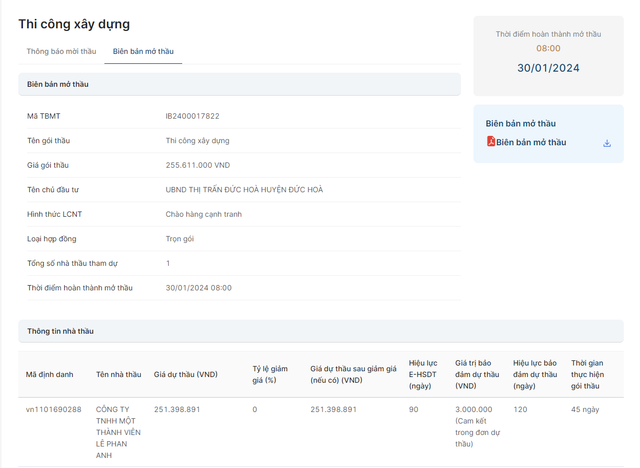640x468 pixels.
Task: Click the Tỷ lệ giảm giá (%) column header
Action: pos(270,375)
